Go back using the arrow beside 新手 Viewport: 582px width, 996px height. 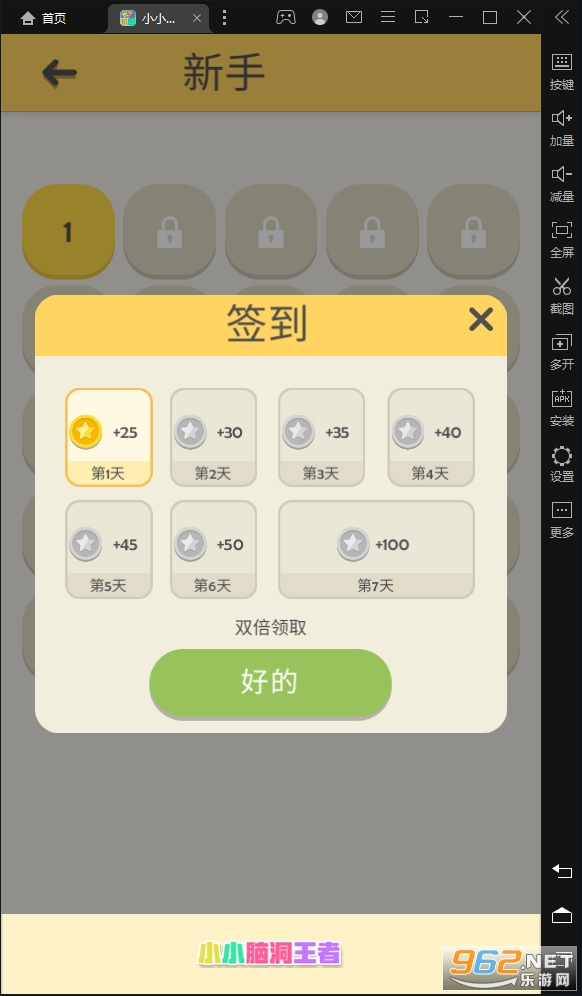59,73
